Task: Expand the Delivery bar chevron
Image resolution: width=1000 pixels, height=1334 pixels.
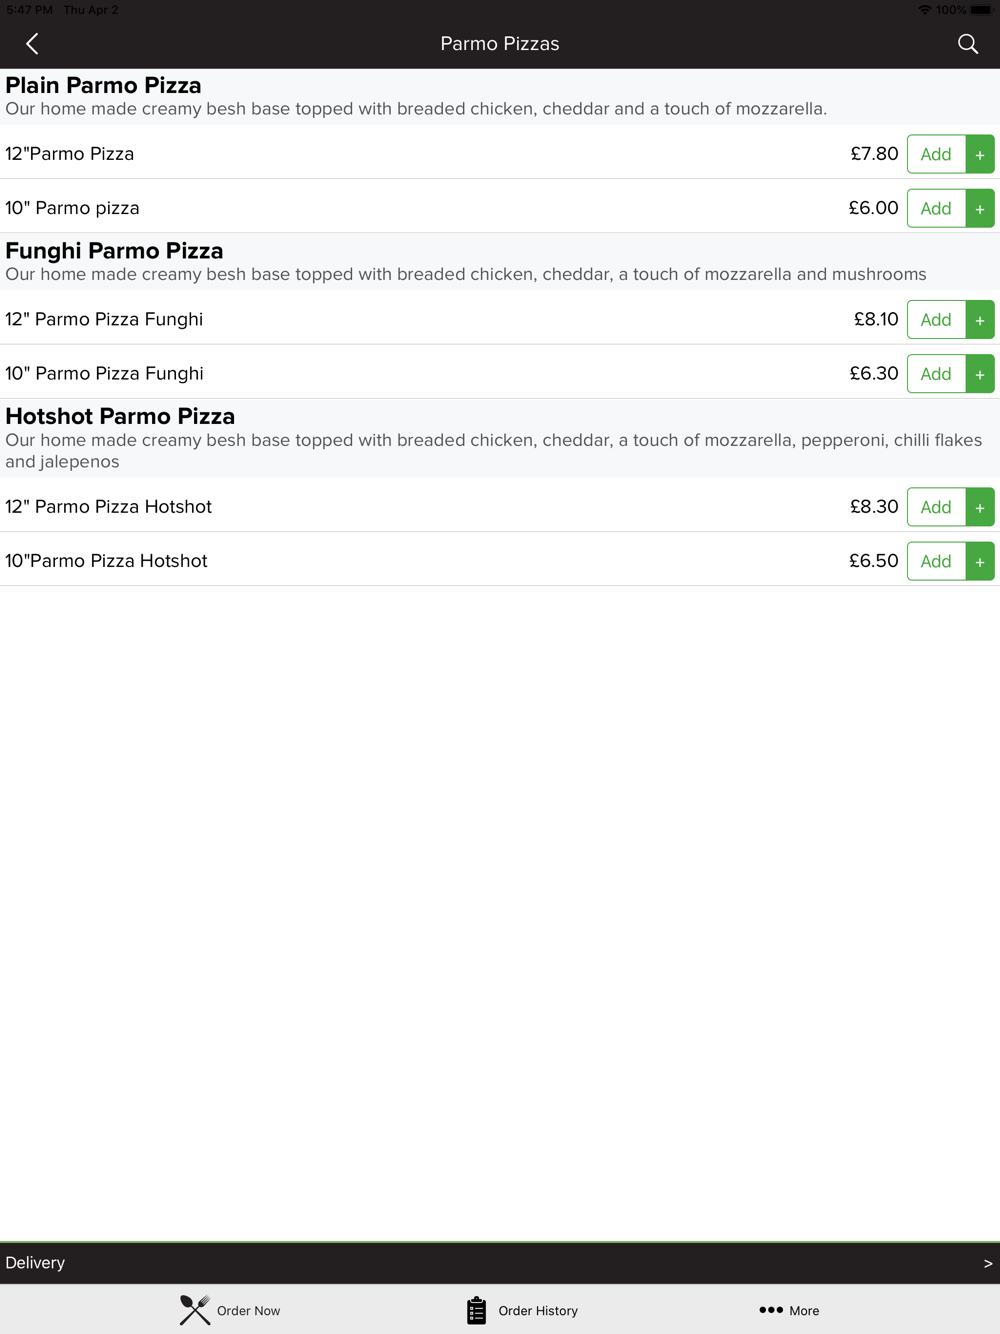Action: [x=988, y=1263]
